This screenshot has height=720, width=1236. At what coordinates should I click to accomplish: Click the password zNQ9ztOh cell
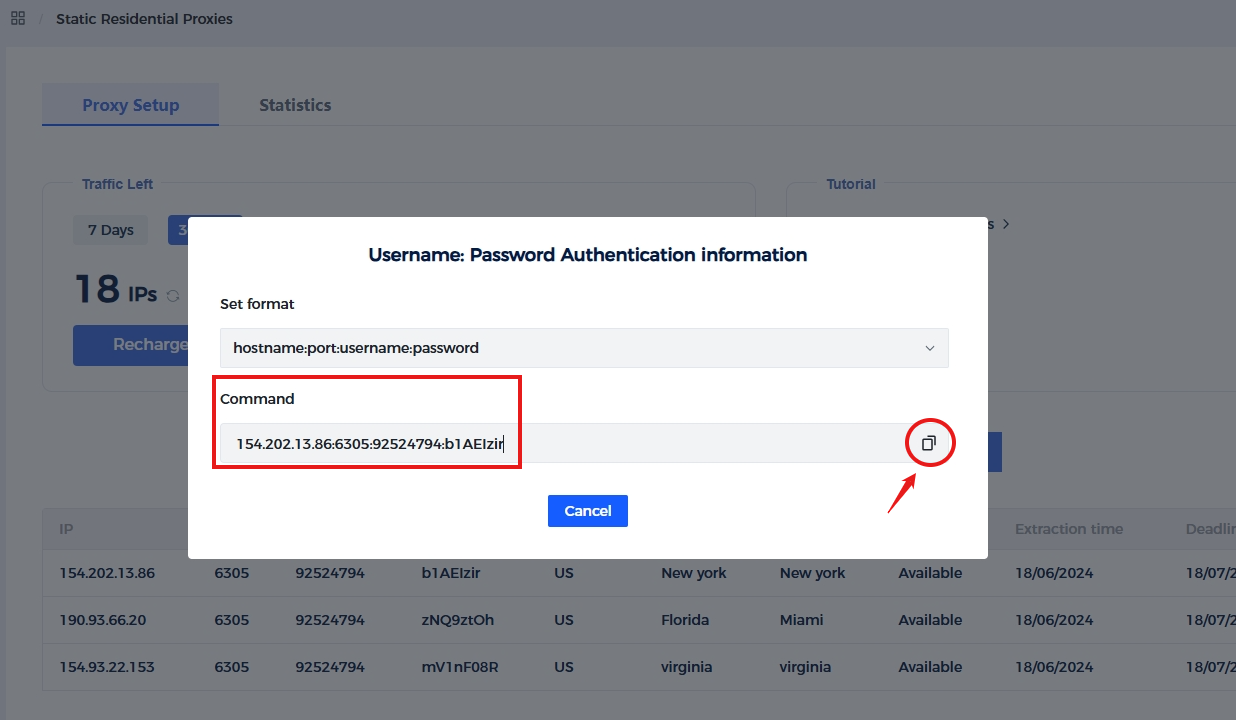(457, 620)
